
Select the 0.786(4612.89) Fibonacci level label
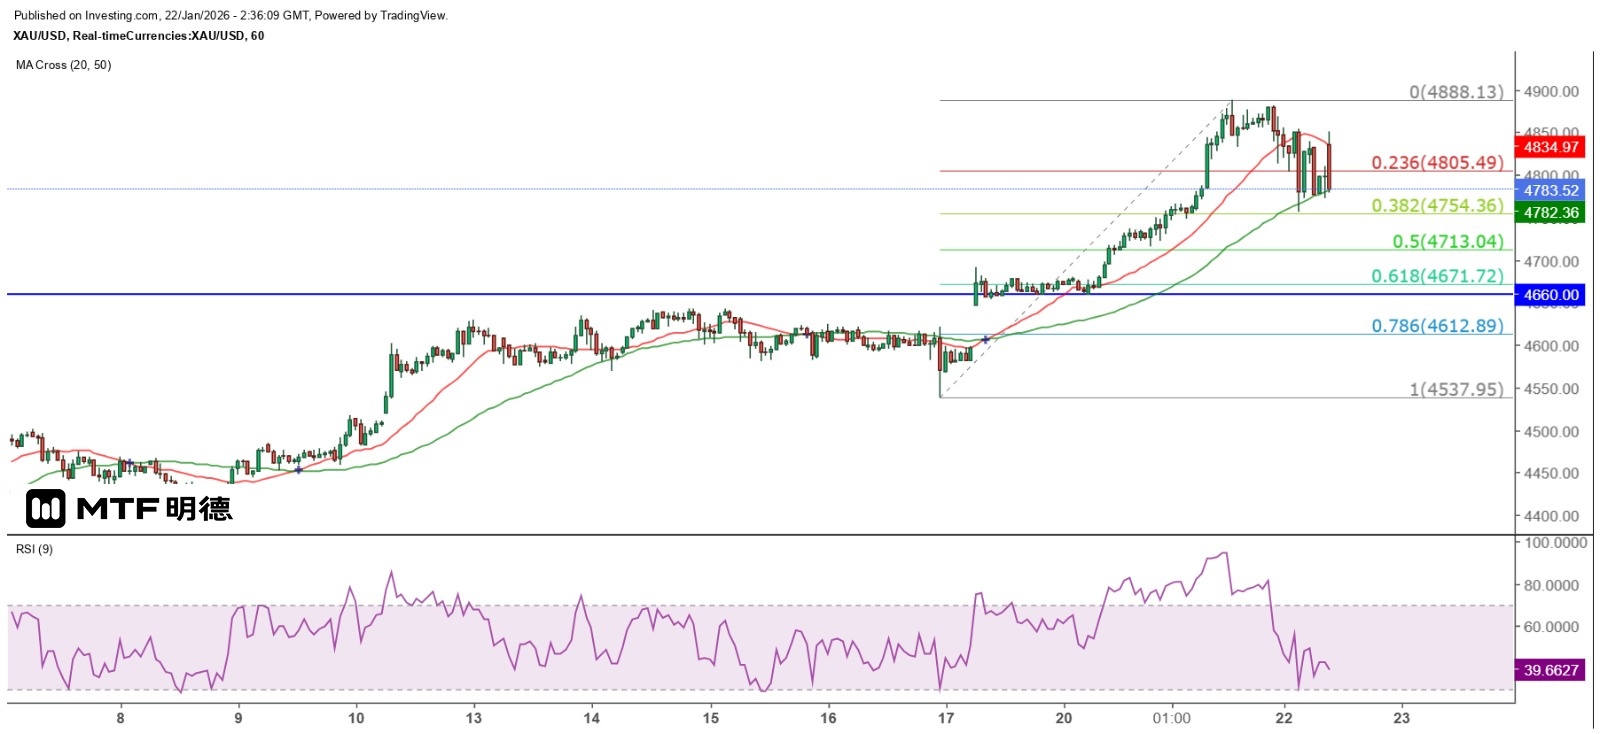(x=1437, y=325)
